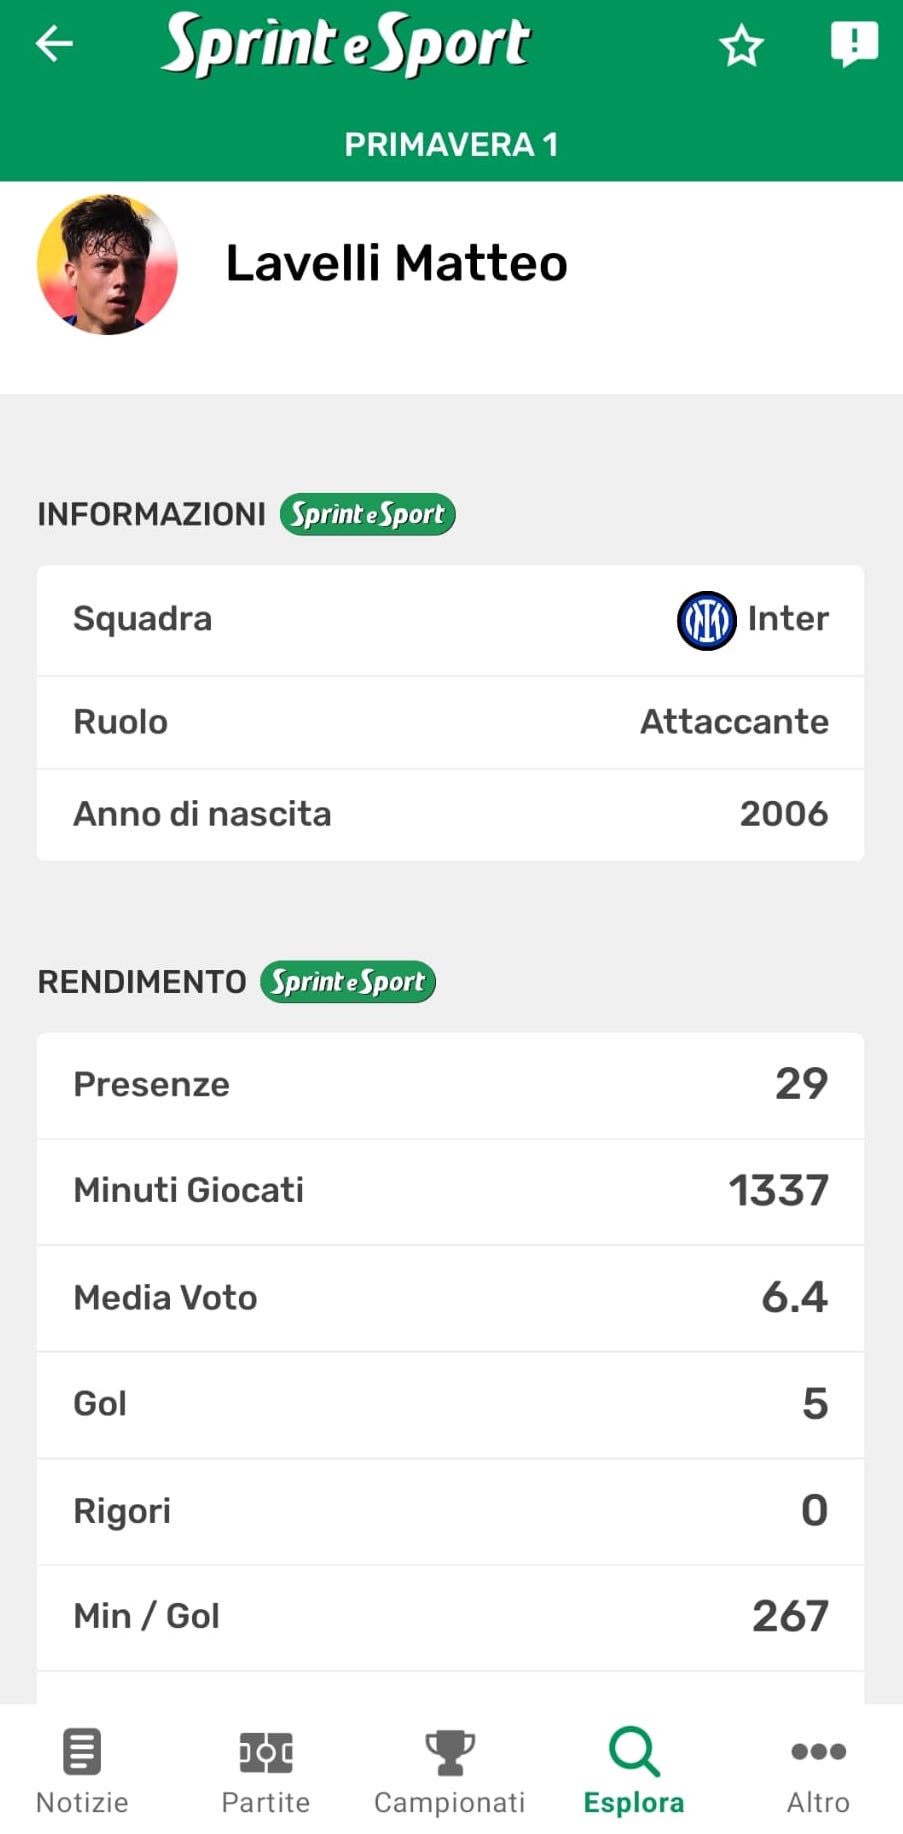Open the Squadra Inter row

tap(450, 620)
